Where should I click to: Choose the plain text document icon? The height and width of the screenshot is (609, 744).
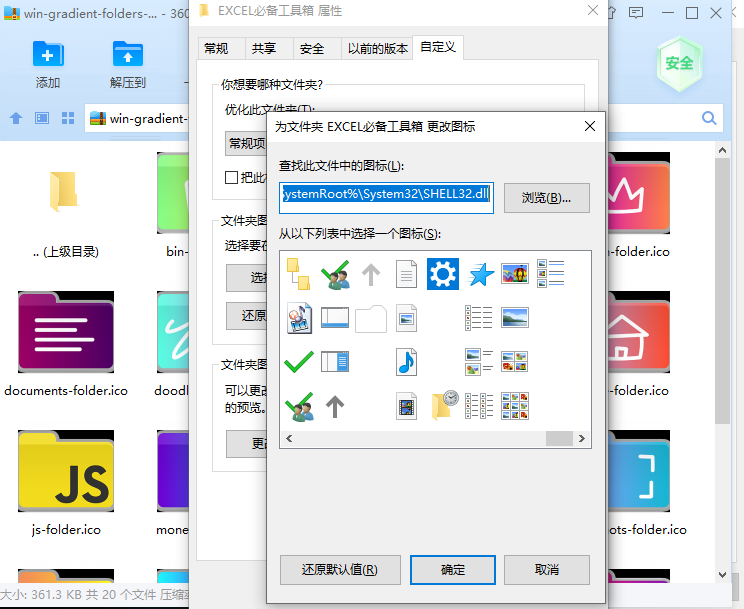tap(407, 274)
